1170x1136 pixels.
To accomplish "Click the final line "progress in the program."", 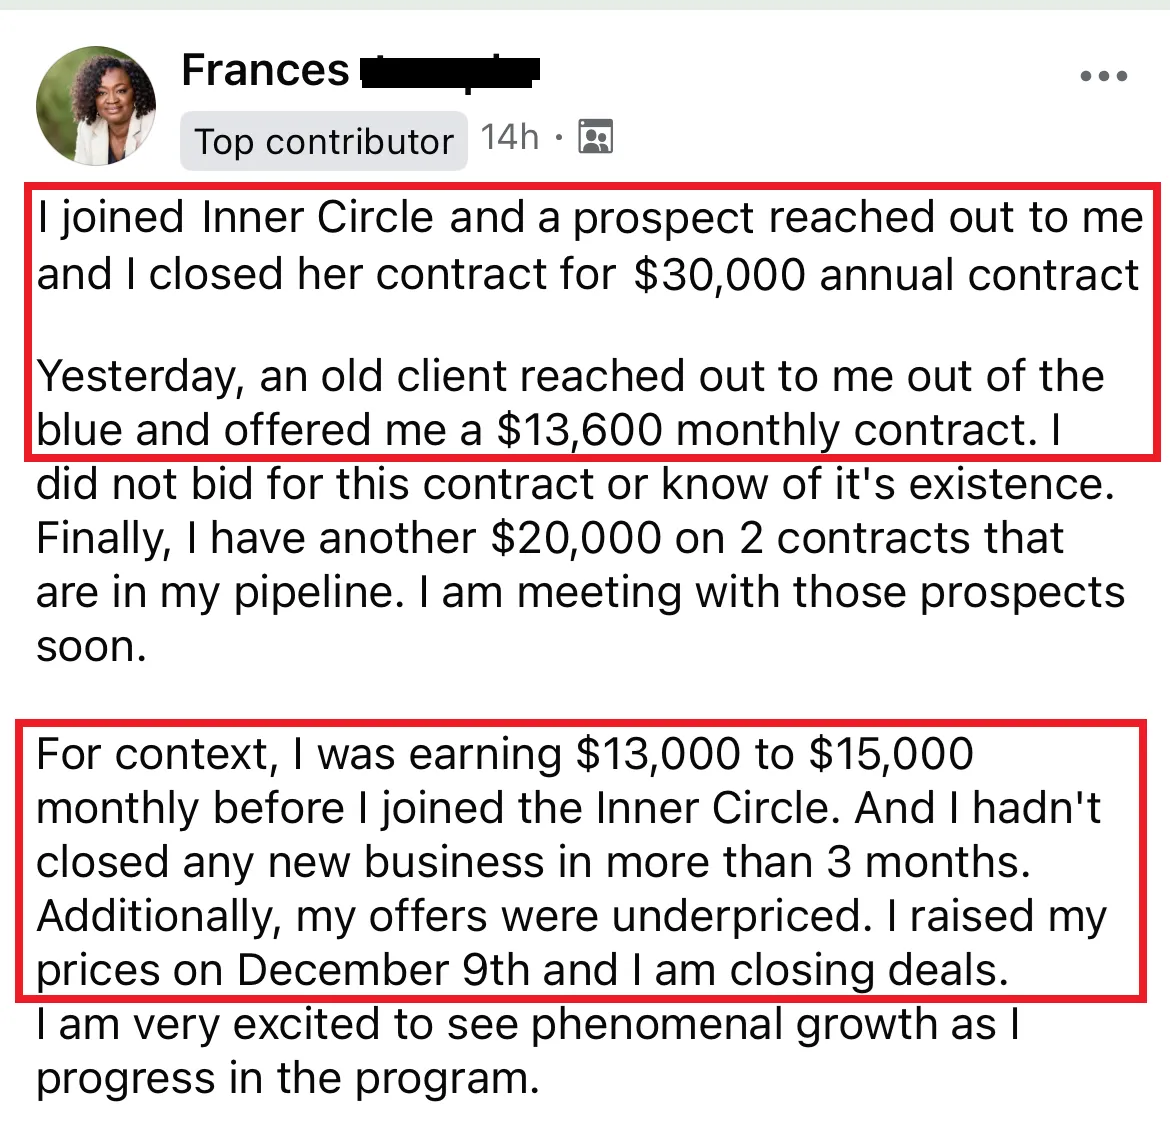I will [288, 1079].
